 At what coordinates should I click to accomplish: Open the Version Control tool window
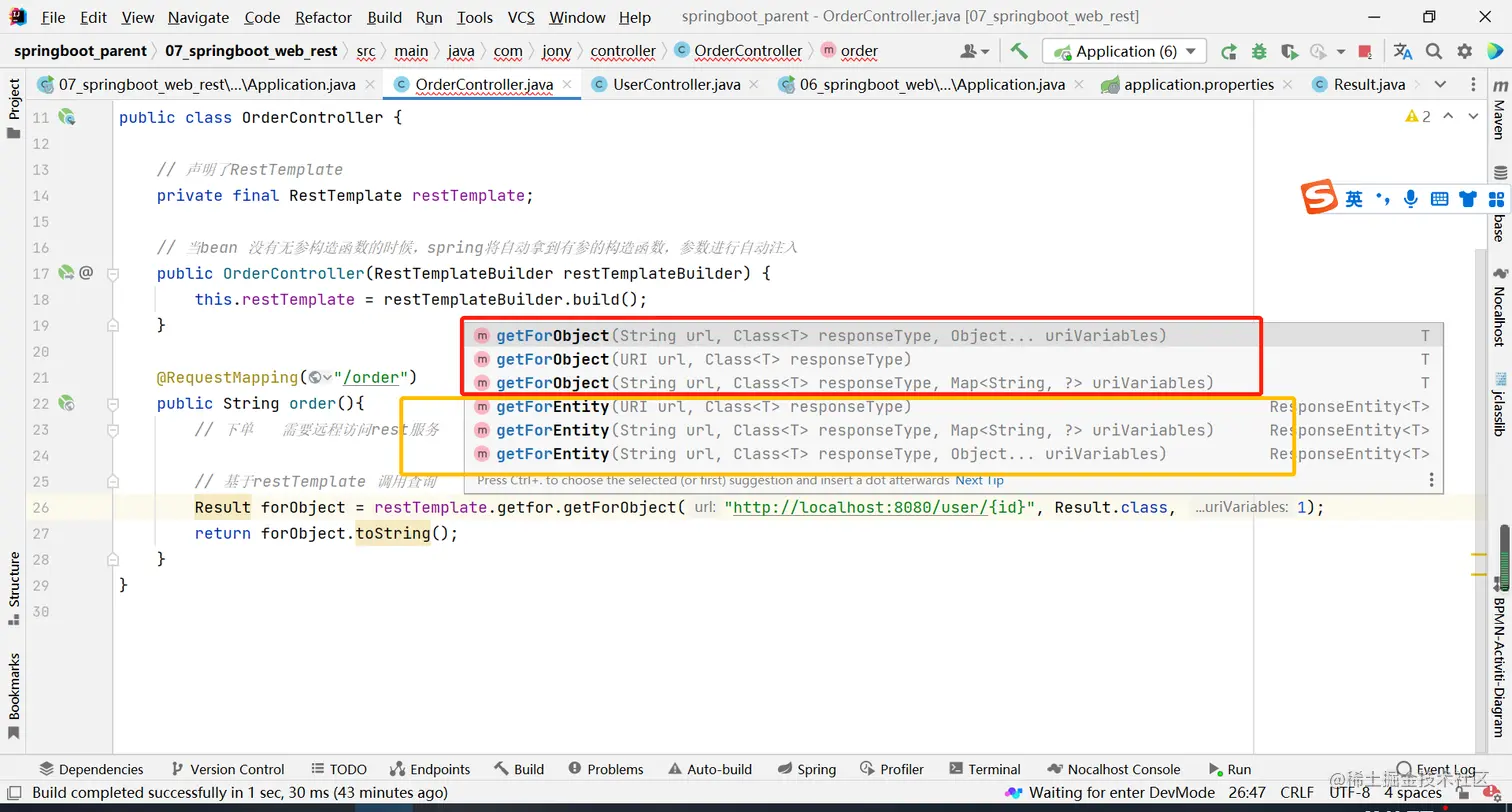pos(228,769)
